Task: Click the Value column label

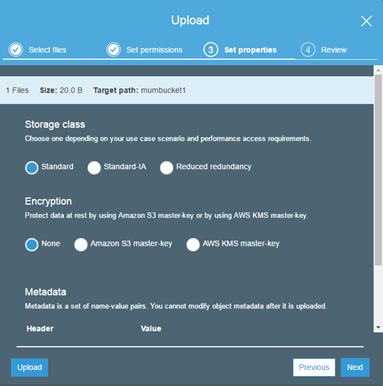Action: (x=151, y=329)
